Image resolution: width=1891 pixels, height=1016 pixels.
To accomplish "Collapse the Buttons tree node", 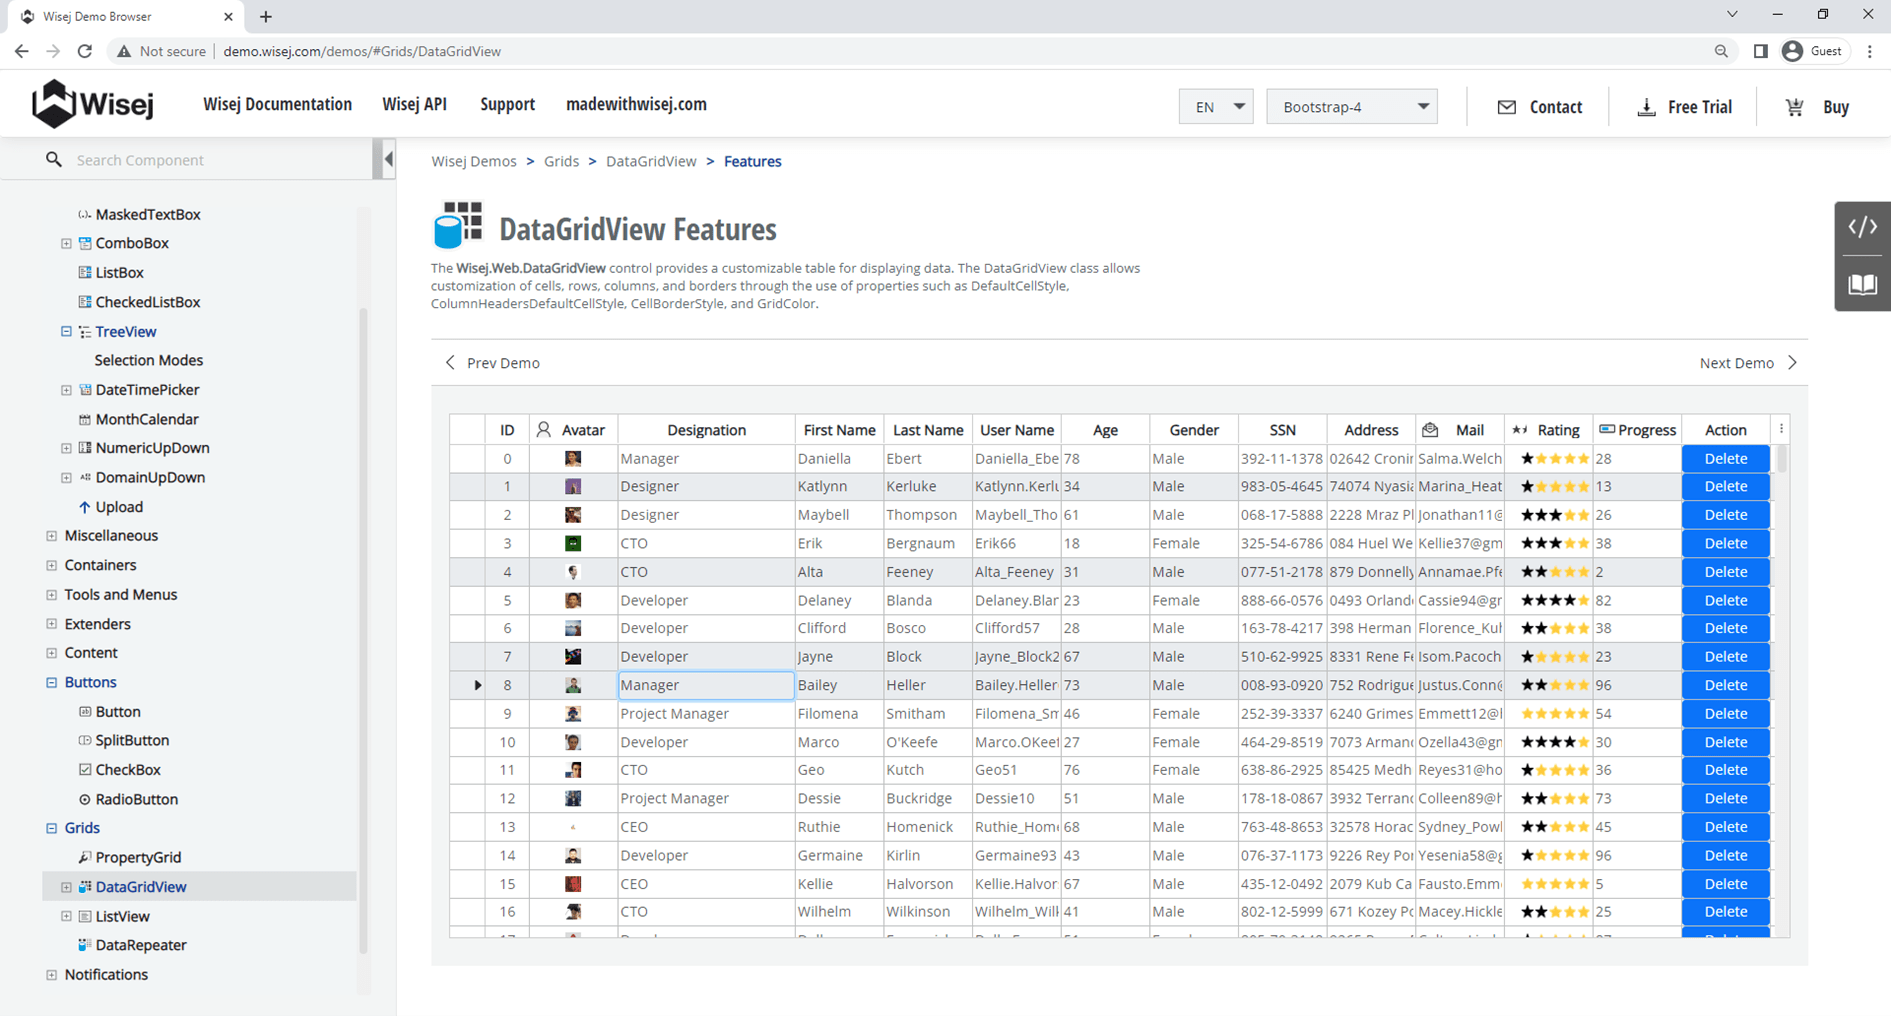I will pos(52,682).
